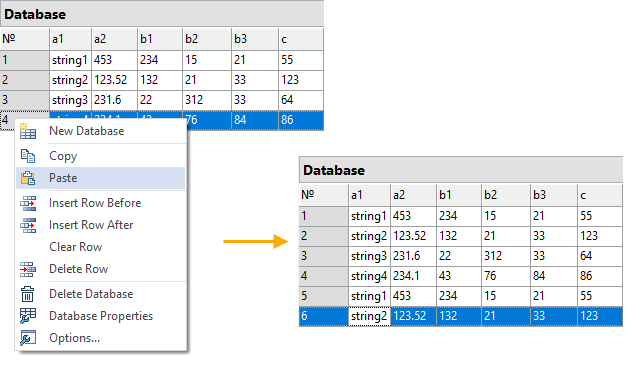Select row number 4 in left table
629x365 pixels.
(x=7, y=120)
